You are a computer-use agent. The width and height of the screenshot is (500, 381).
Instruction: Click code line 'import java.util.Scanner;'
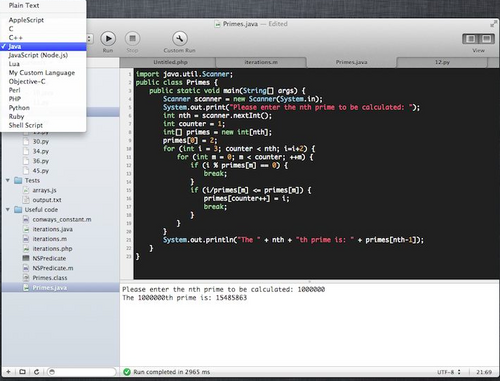click(x=184, y=74)
